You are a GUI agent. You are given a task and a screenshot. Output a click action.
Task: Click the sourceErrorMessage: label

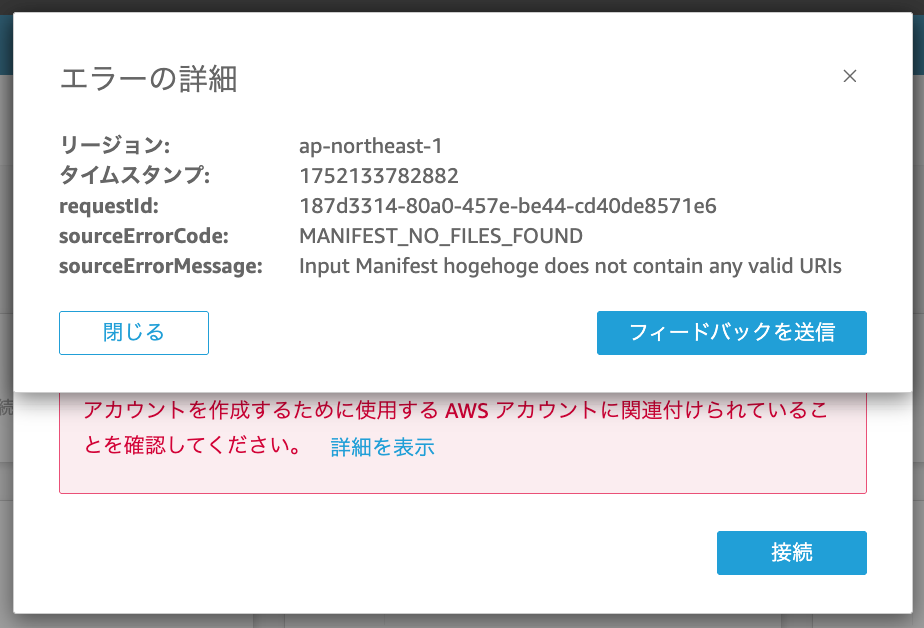point(160,266)
